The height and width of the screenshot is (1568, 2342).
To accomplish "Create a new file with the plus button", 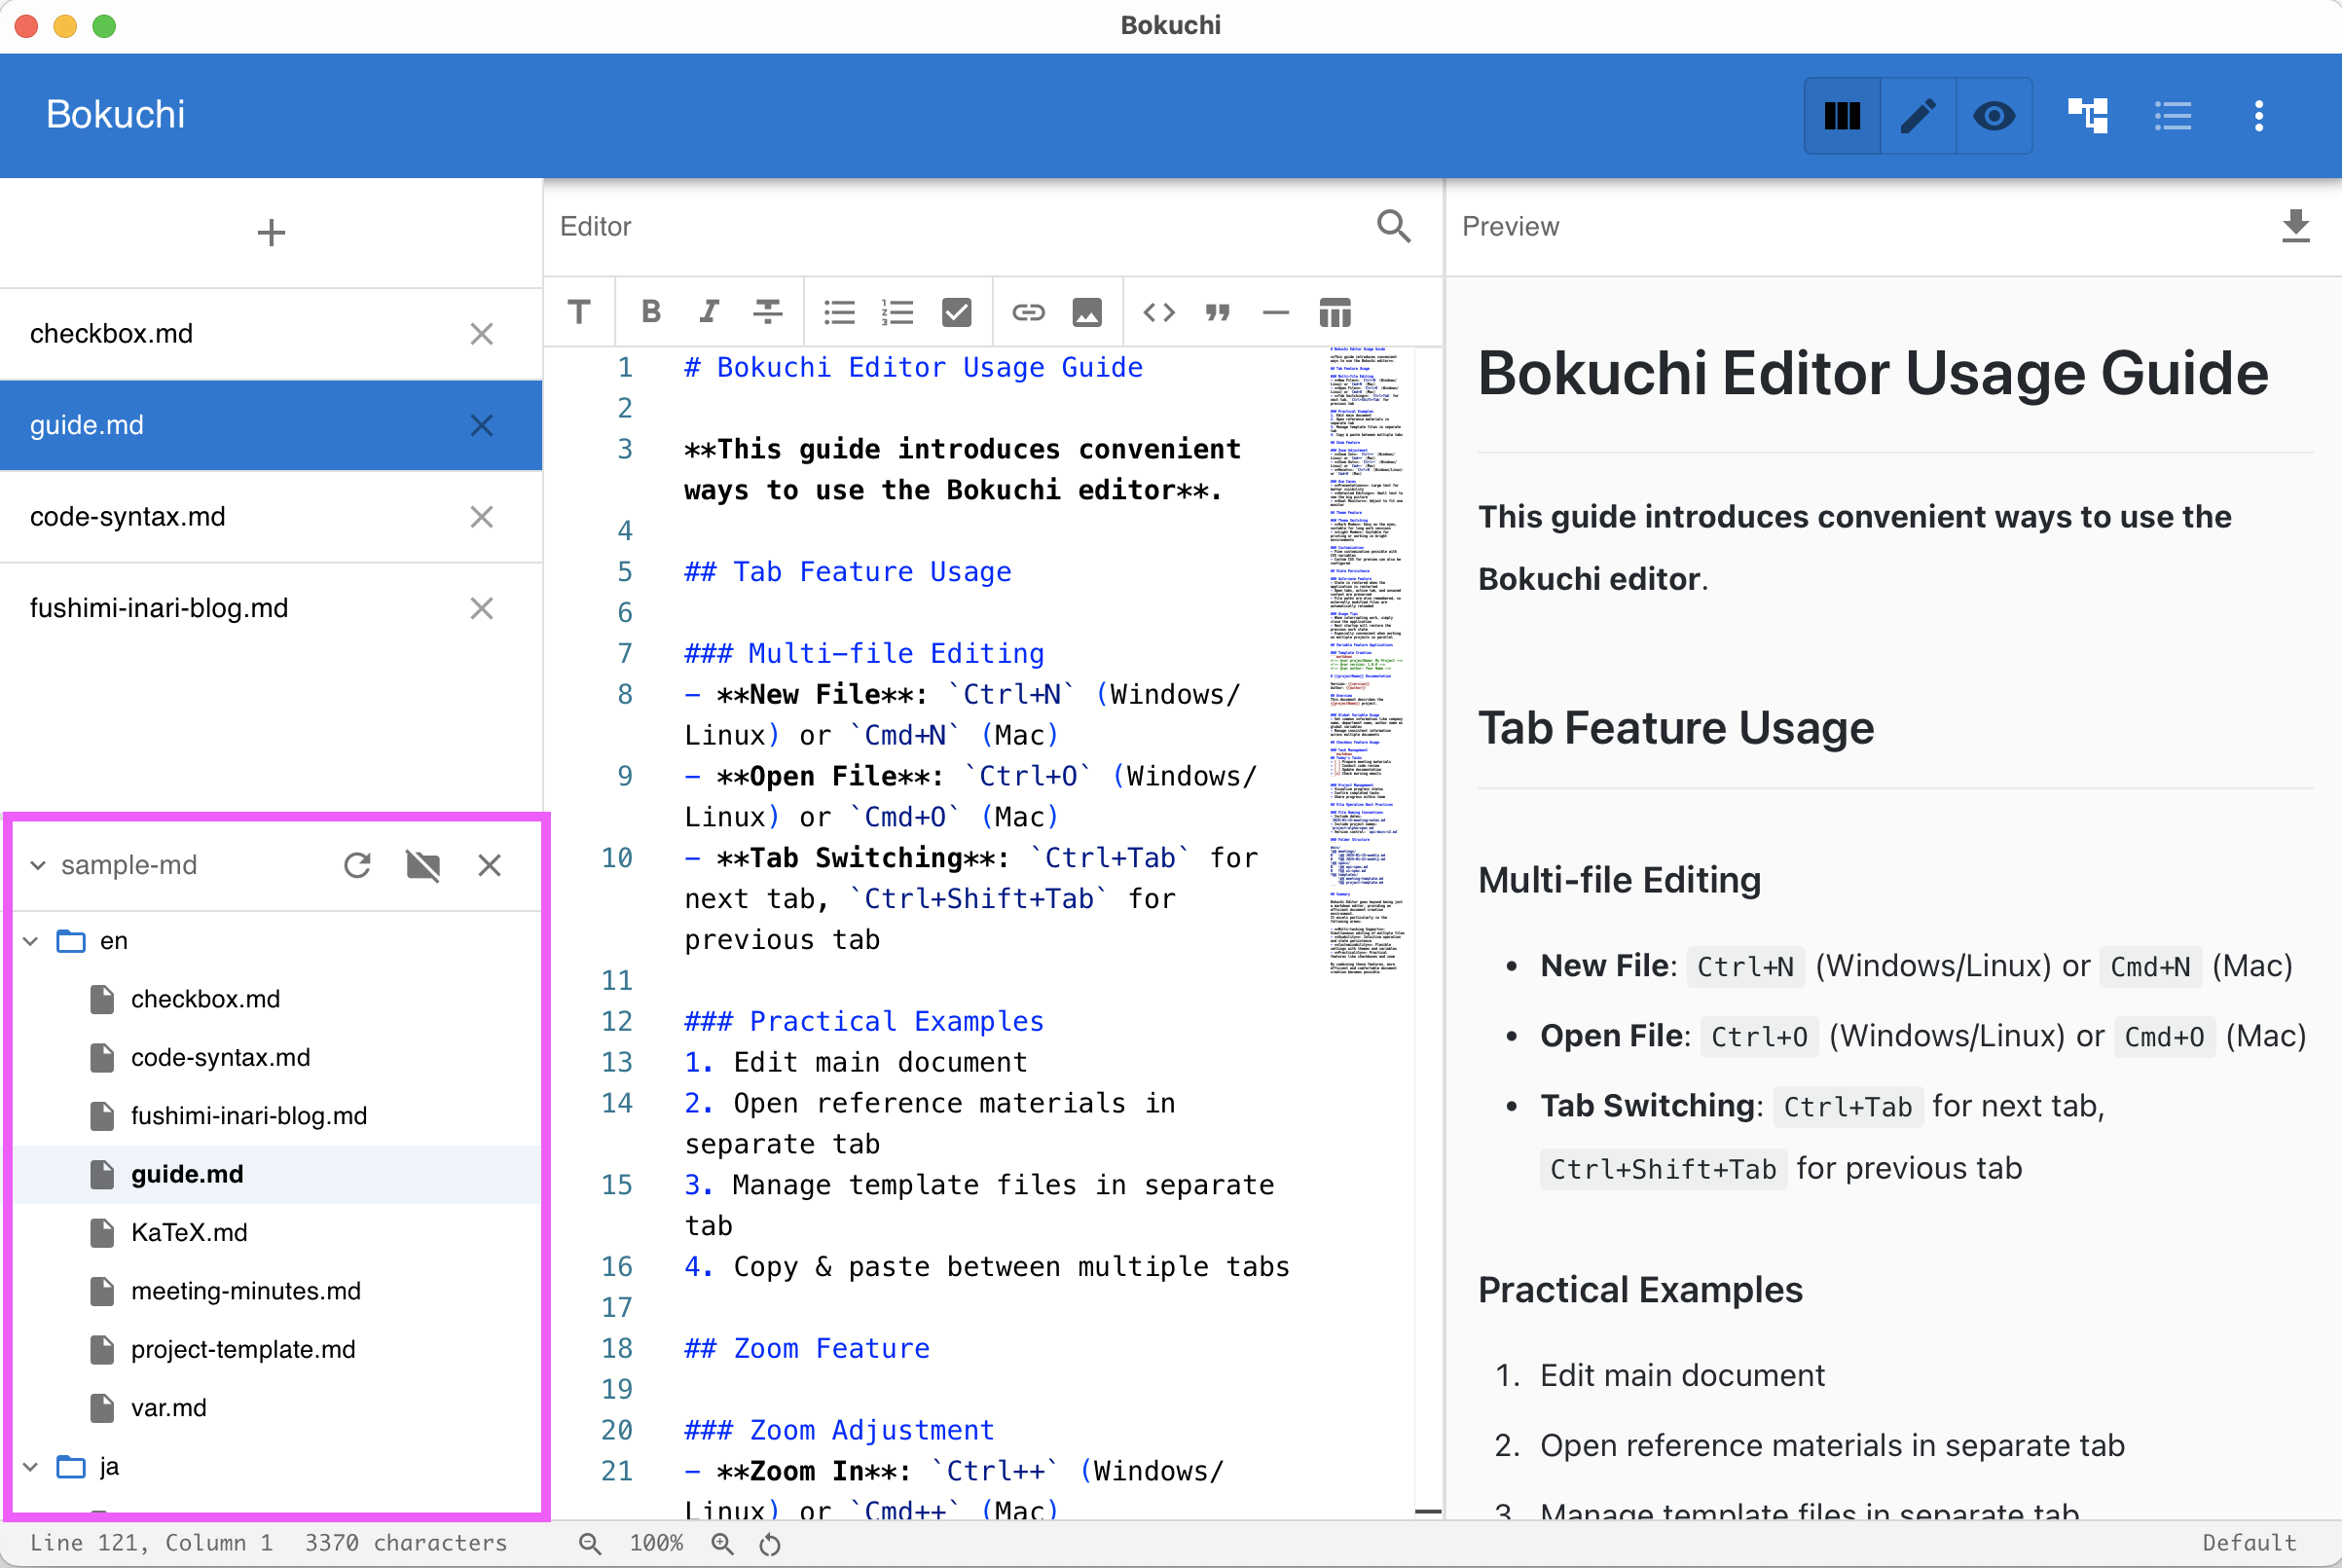I will click(x=271, y=232).
